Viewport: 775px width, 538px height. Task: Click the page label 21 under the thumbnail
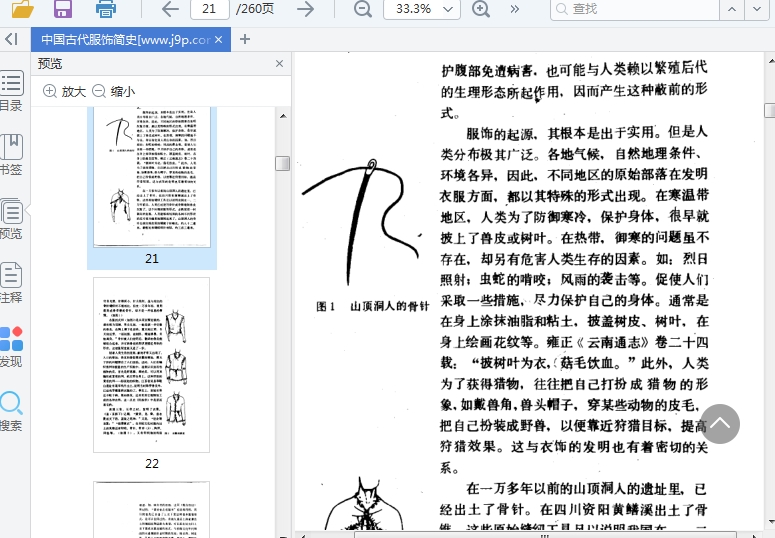click(x=152, y=259)
